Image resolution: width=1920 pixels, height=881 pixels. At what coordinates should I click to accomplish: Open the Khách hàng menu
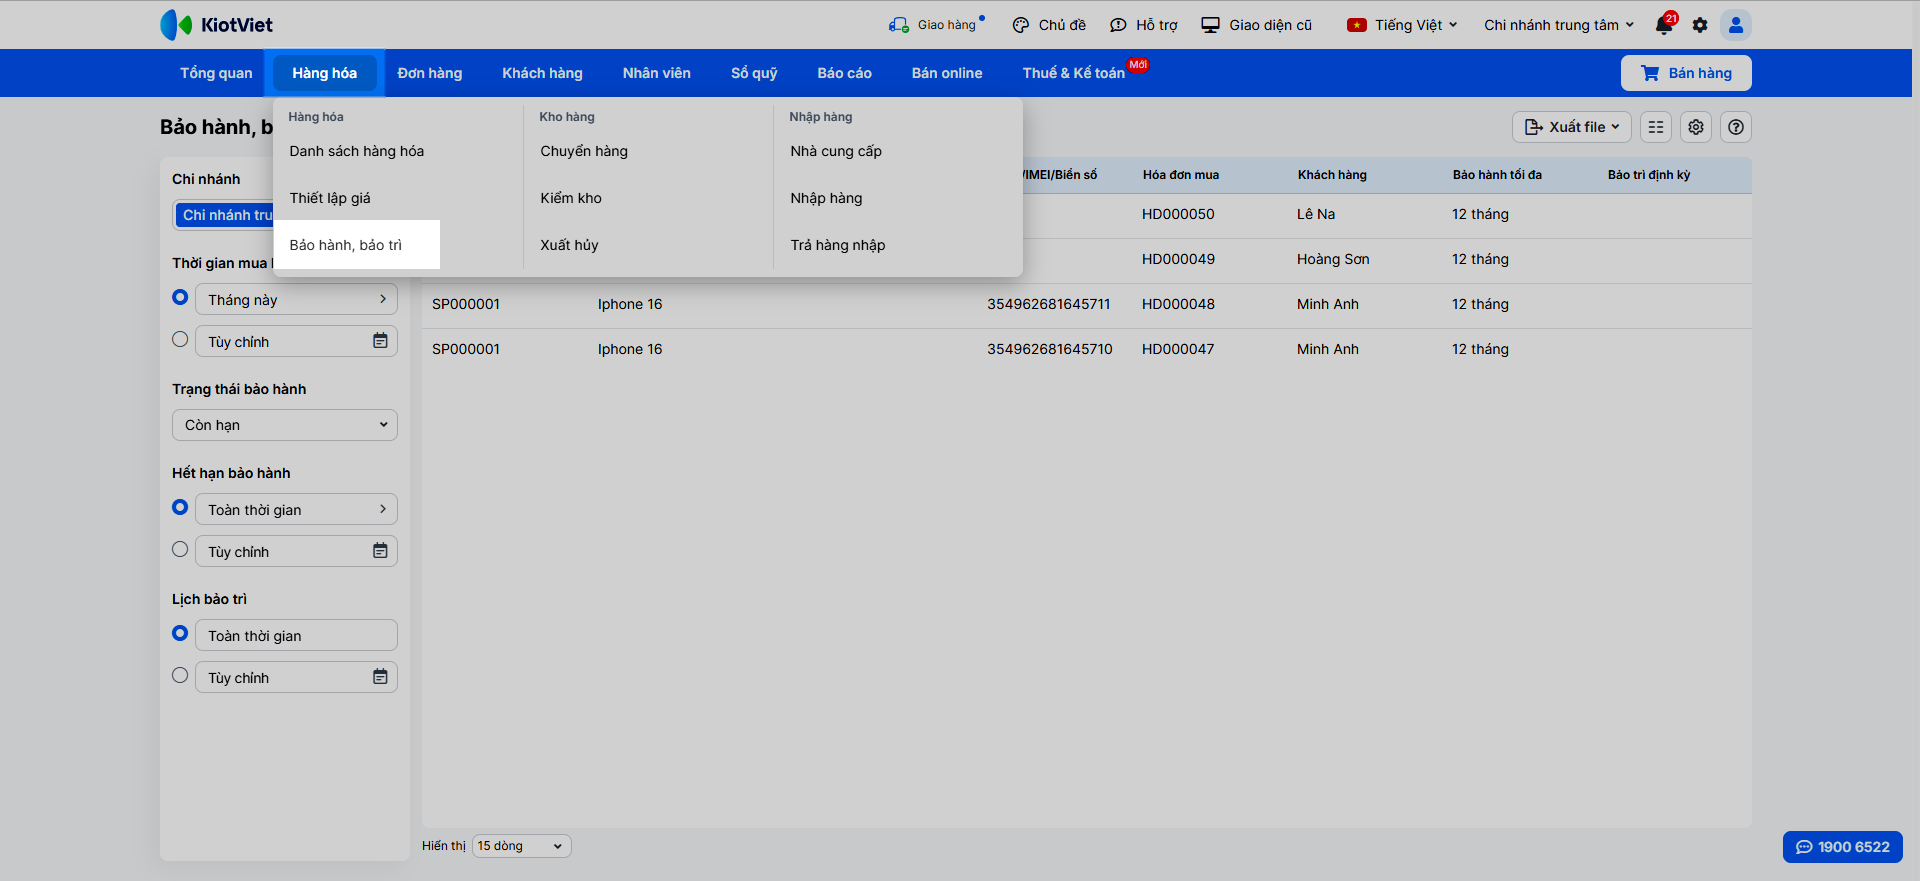542,73
